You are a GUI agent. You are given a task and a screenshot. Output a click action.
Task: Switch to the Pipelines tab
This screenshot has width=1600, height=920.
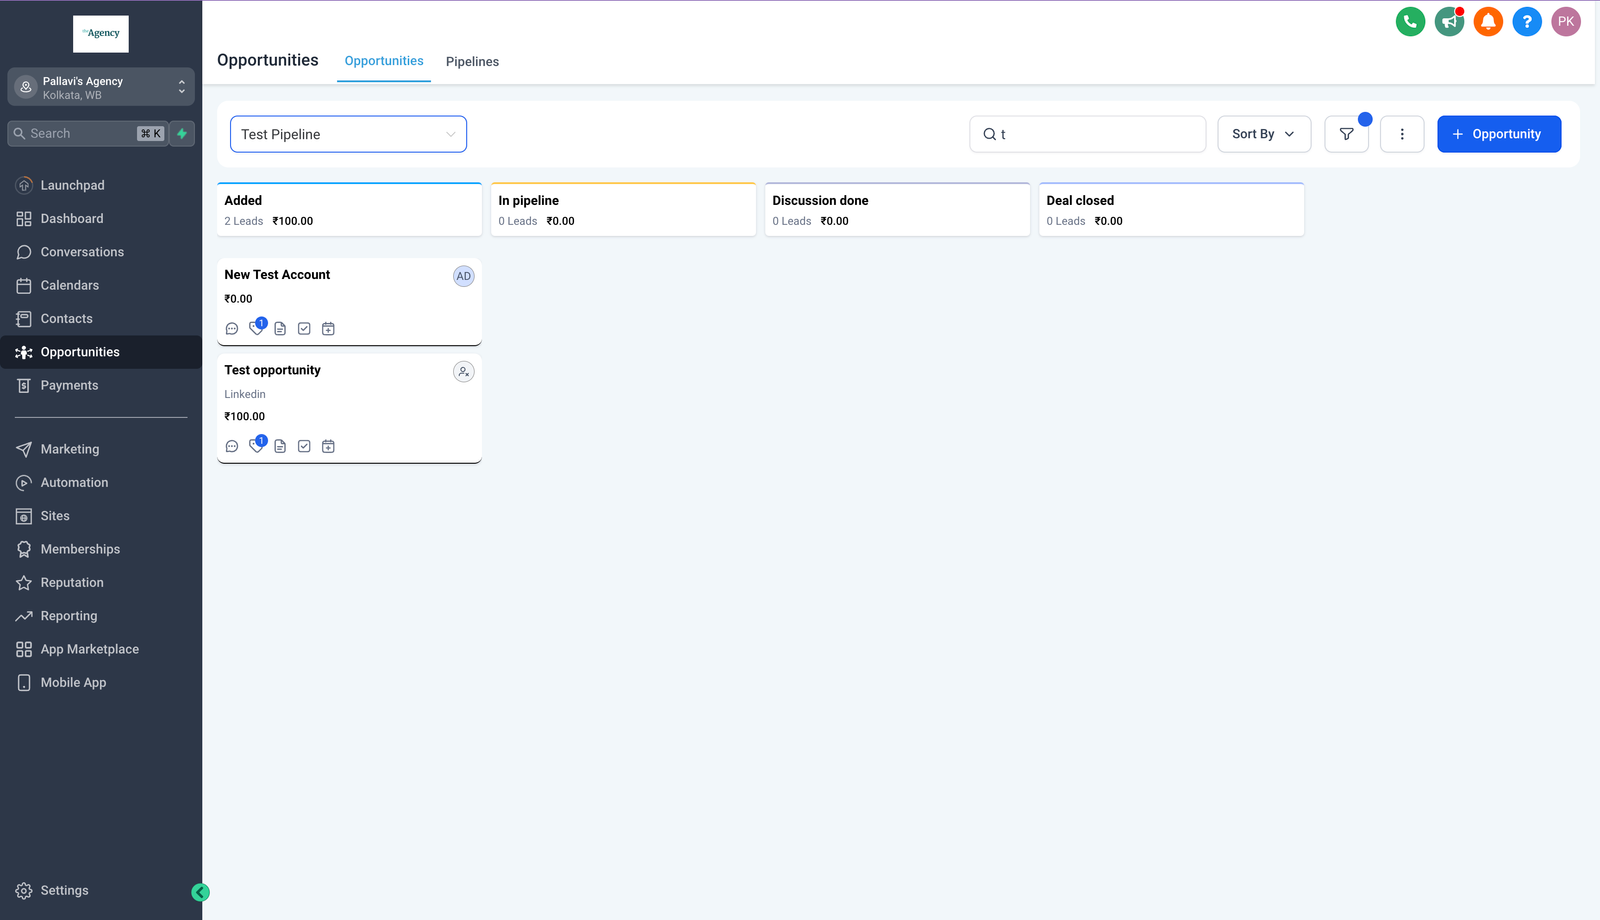coord(472,62)
